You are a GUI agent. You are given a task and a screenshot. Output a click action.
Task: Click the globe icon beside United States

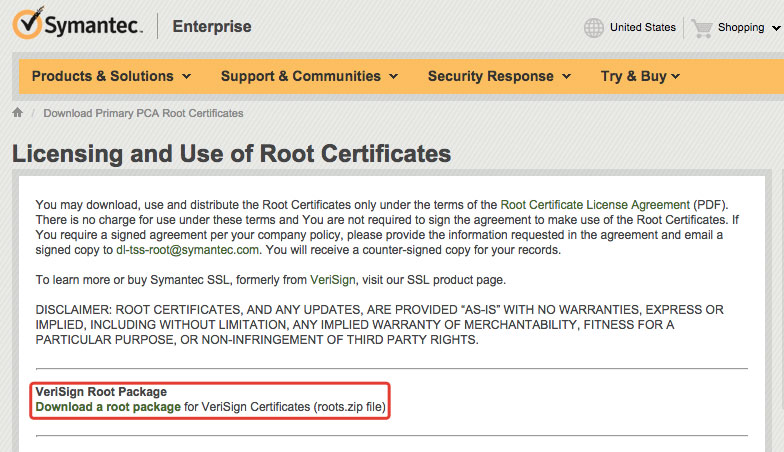[594, 28]
